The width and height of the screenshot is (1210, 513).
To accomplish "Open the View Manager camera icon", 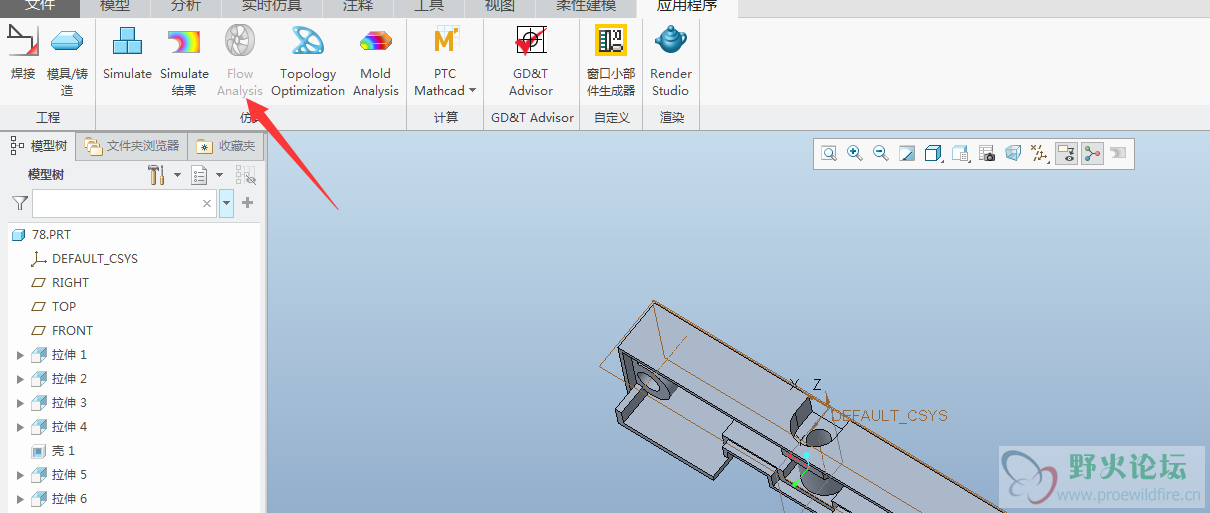I will [987, 153].
